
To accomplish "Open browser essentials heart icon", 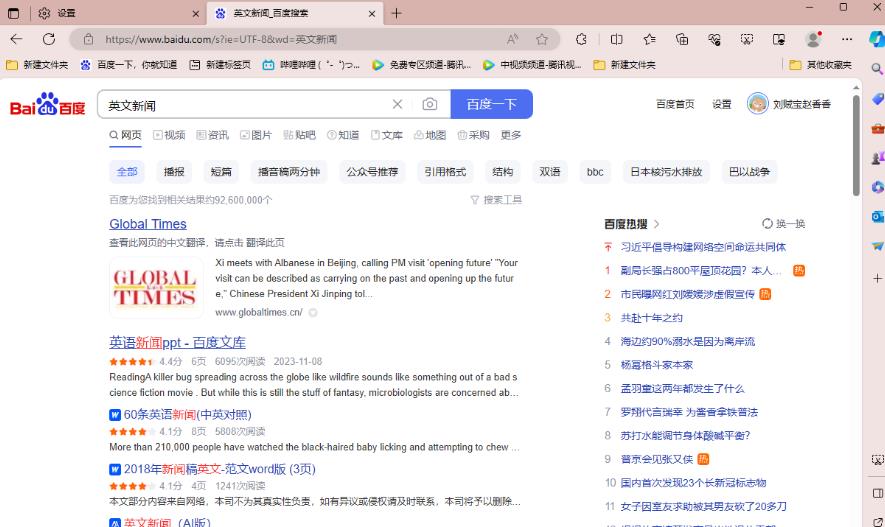I will 715,39.
